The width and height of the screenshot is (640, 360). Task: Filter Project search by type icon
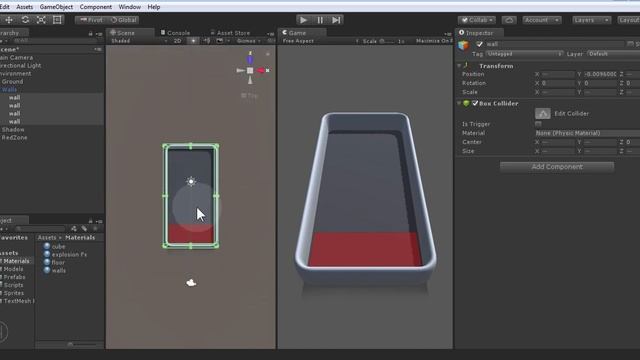click(74, 229)
